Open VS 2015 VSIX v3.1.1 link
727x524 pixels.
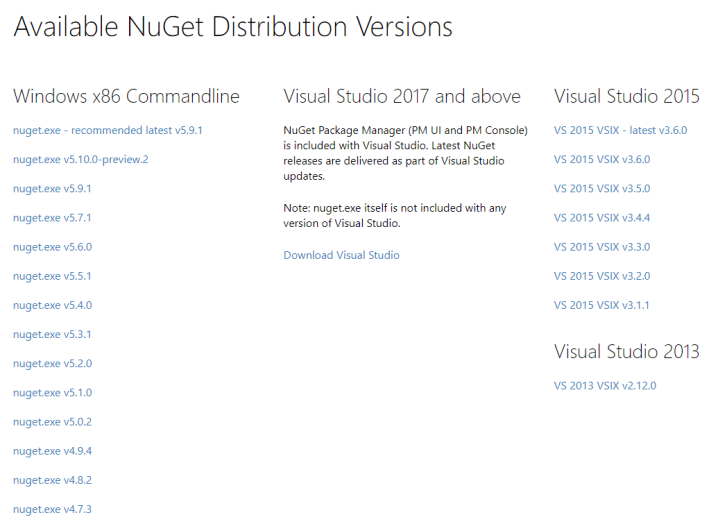(601, 306)
